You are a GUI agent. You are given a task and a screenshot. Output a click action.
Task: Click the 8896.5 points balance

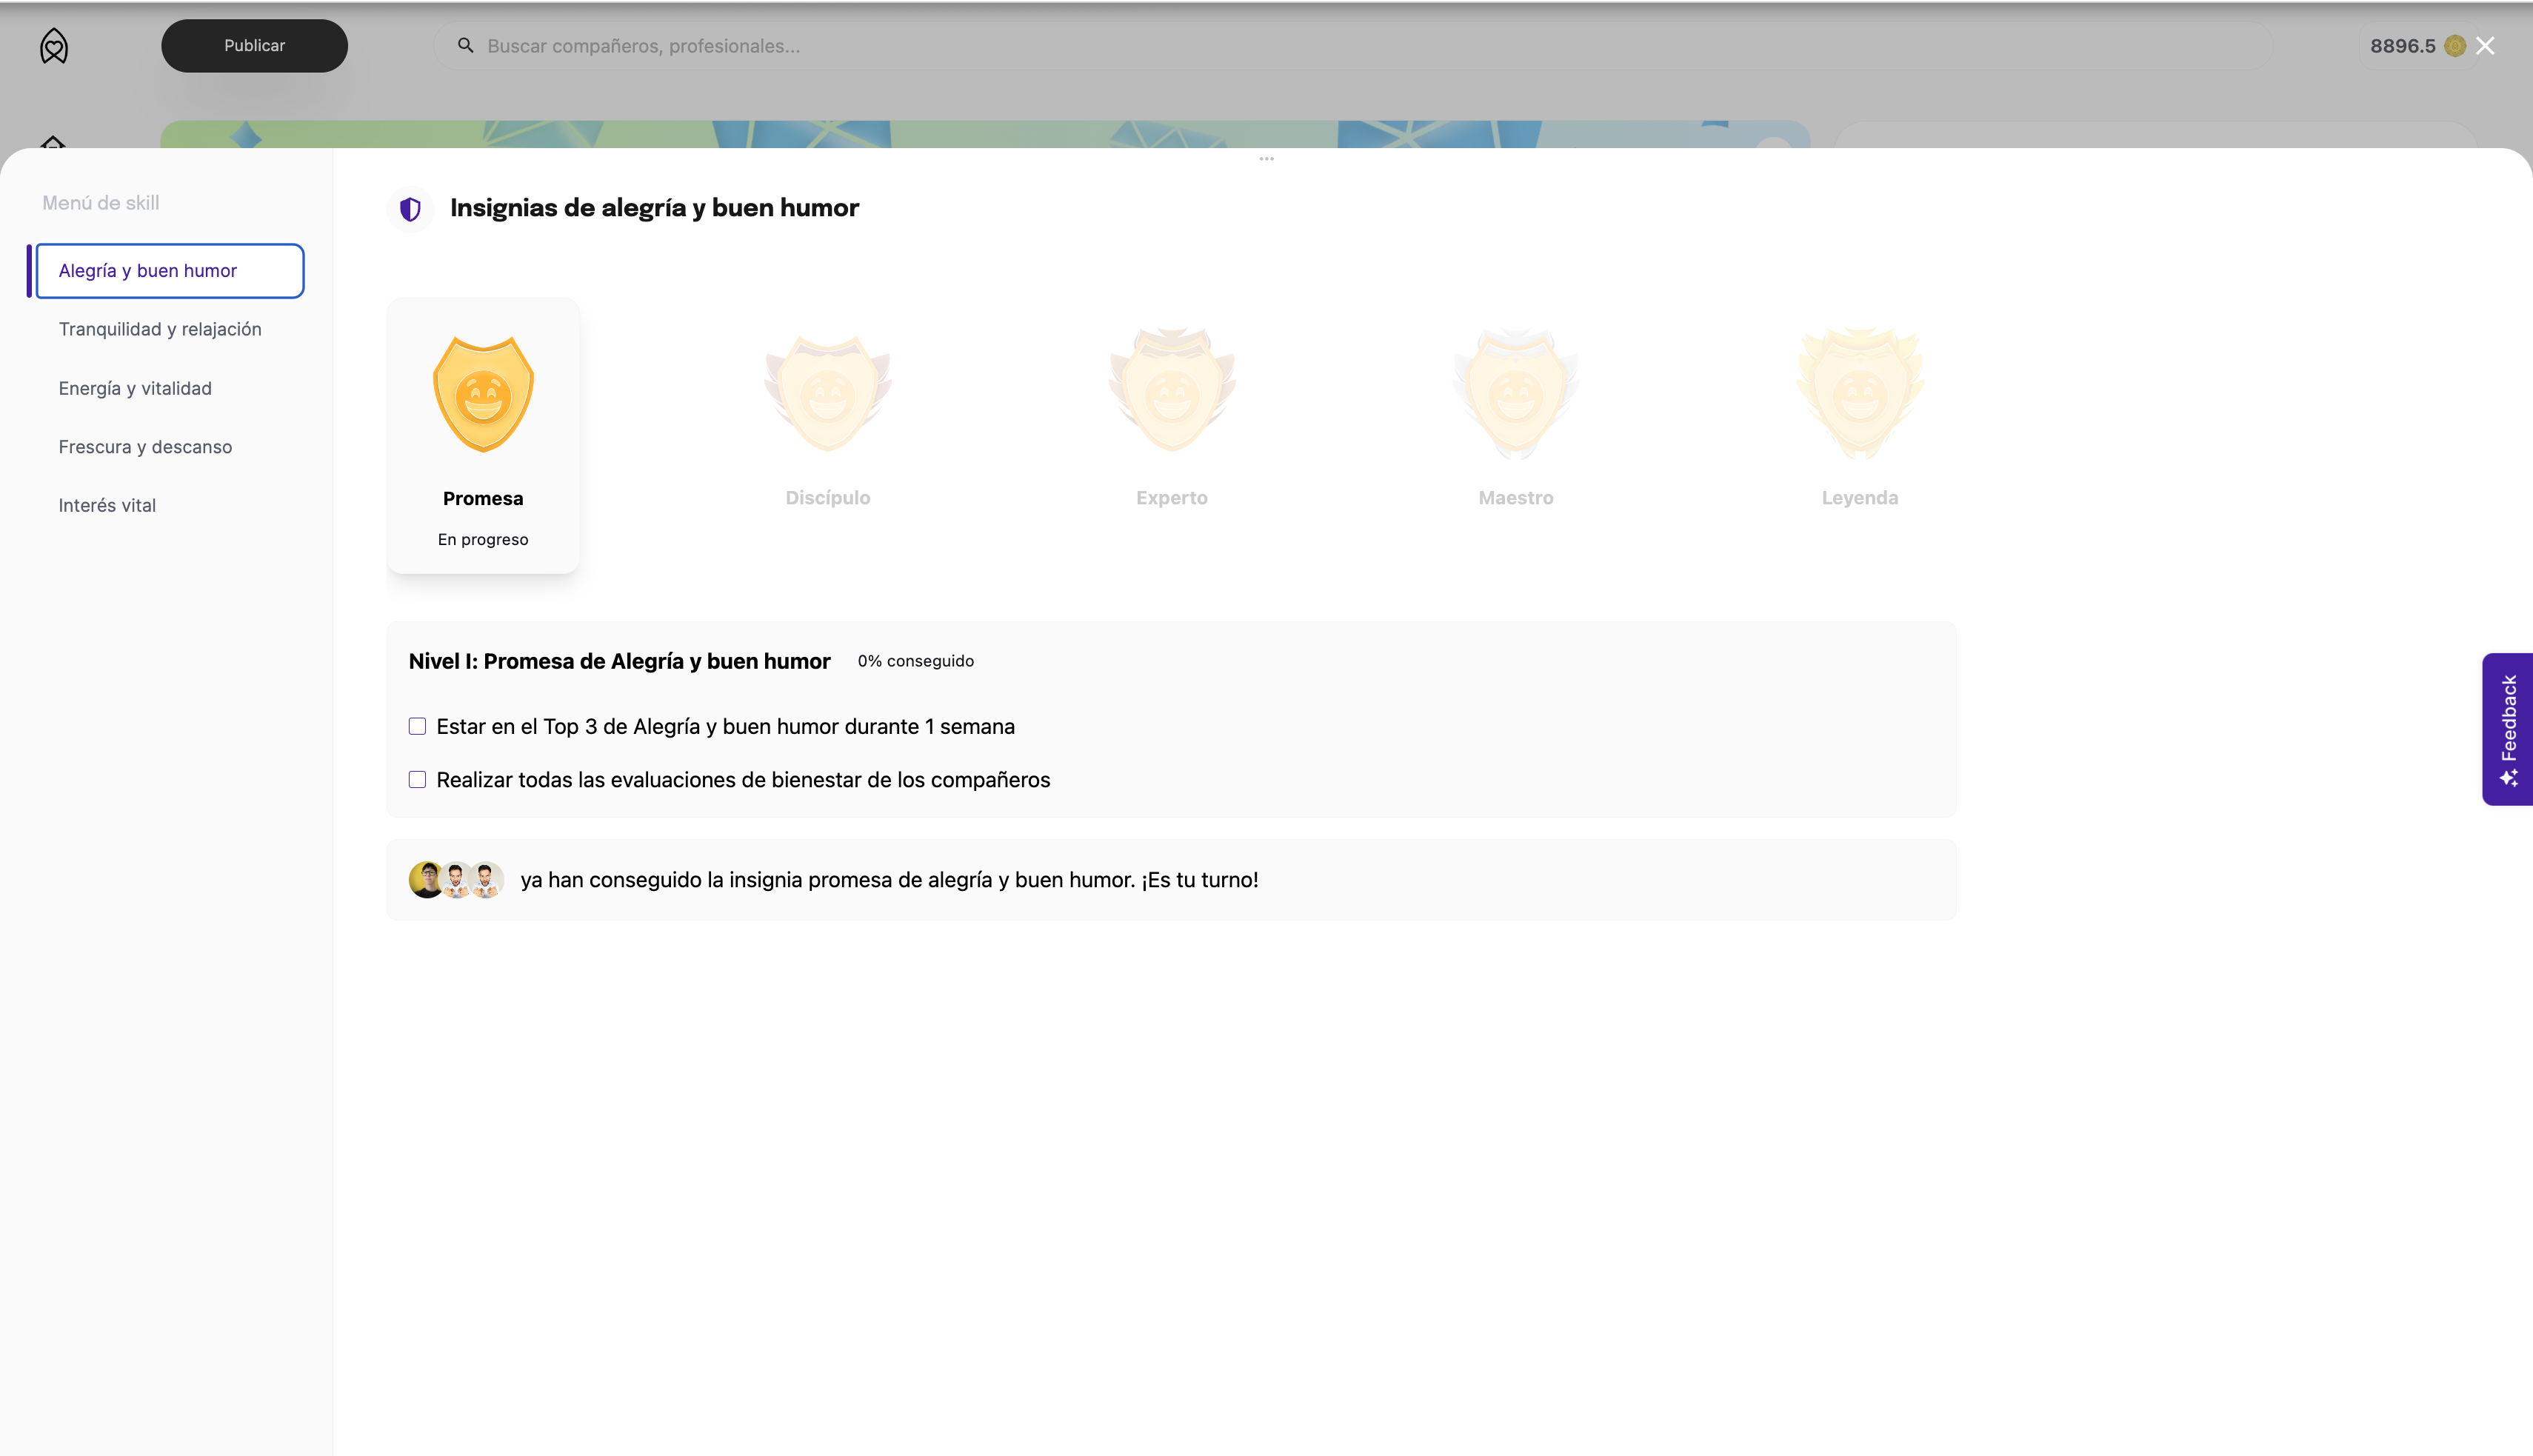(2402, 46)
